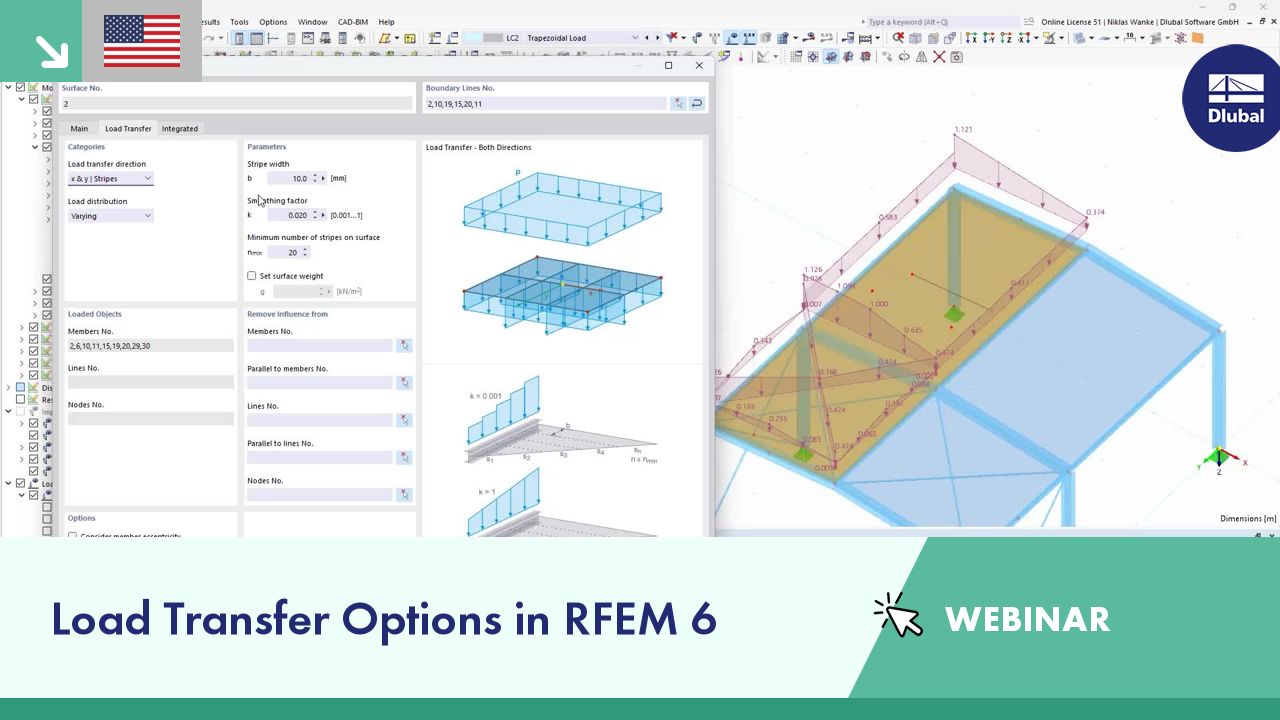Check the Consider member eccentricity option
The height and width of the screenshot is (720, 1280).
pyautogui.click(x=73, y=536)
